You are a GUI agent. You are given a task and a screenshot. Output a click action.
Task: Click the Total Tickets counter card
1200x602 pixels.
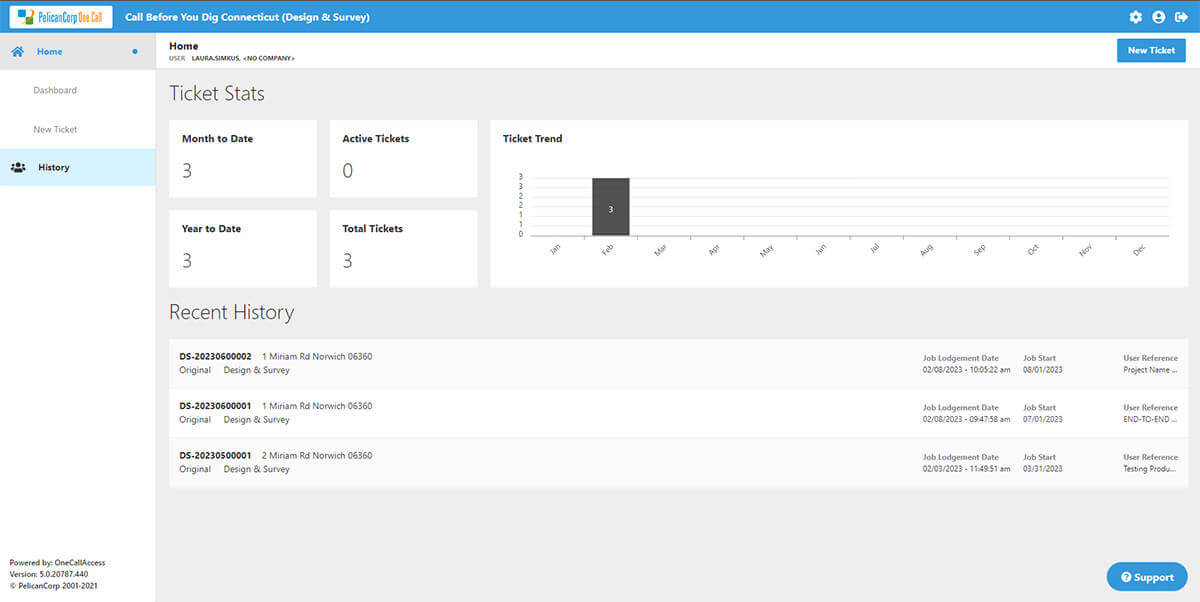(403, 248)
